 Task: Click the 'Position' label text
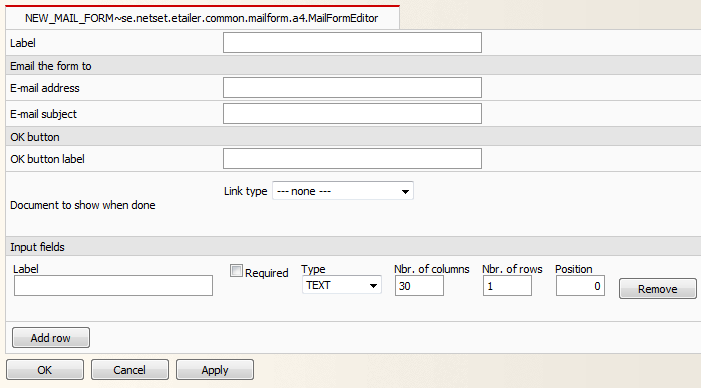pyautogui.click(x=574, y=269)
